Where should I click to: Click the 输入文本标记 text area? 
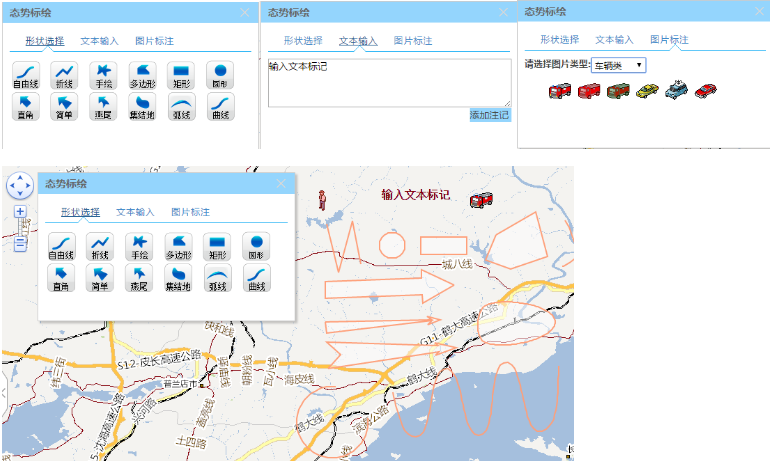(389, 83)
